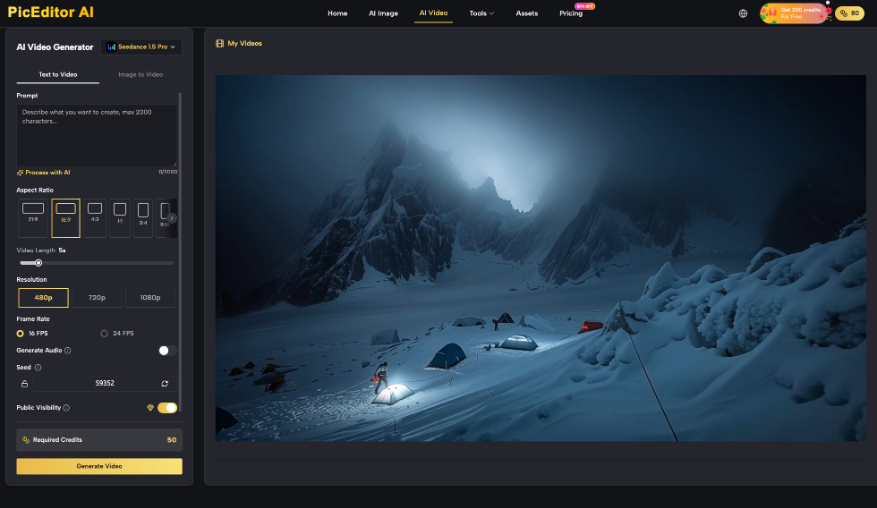Screen dimensions: 877x508
Task: Choose 720p resolution
Action: pos(97,298)
